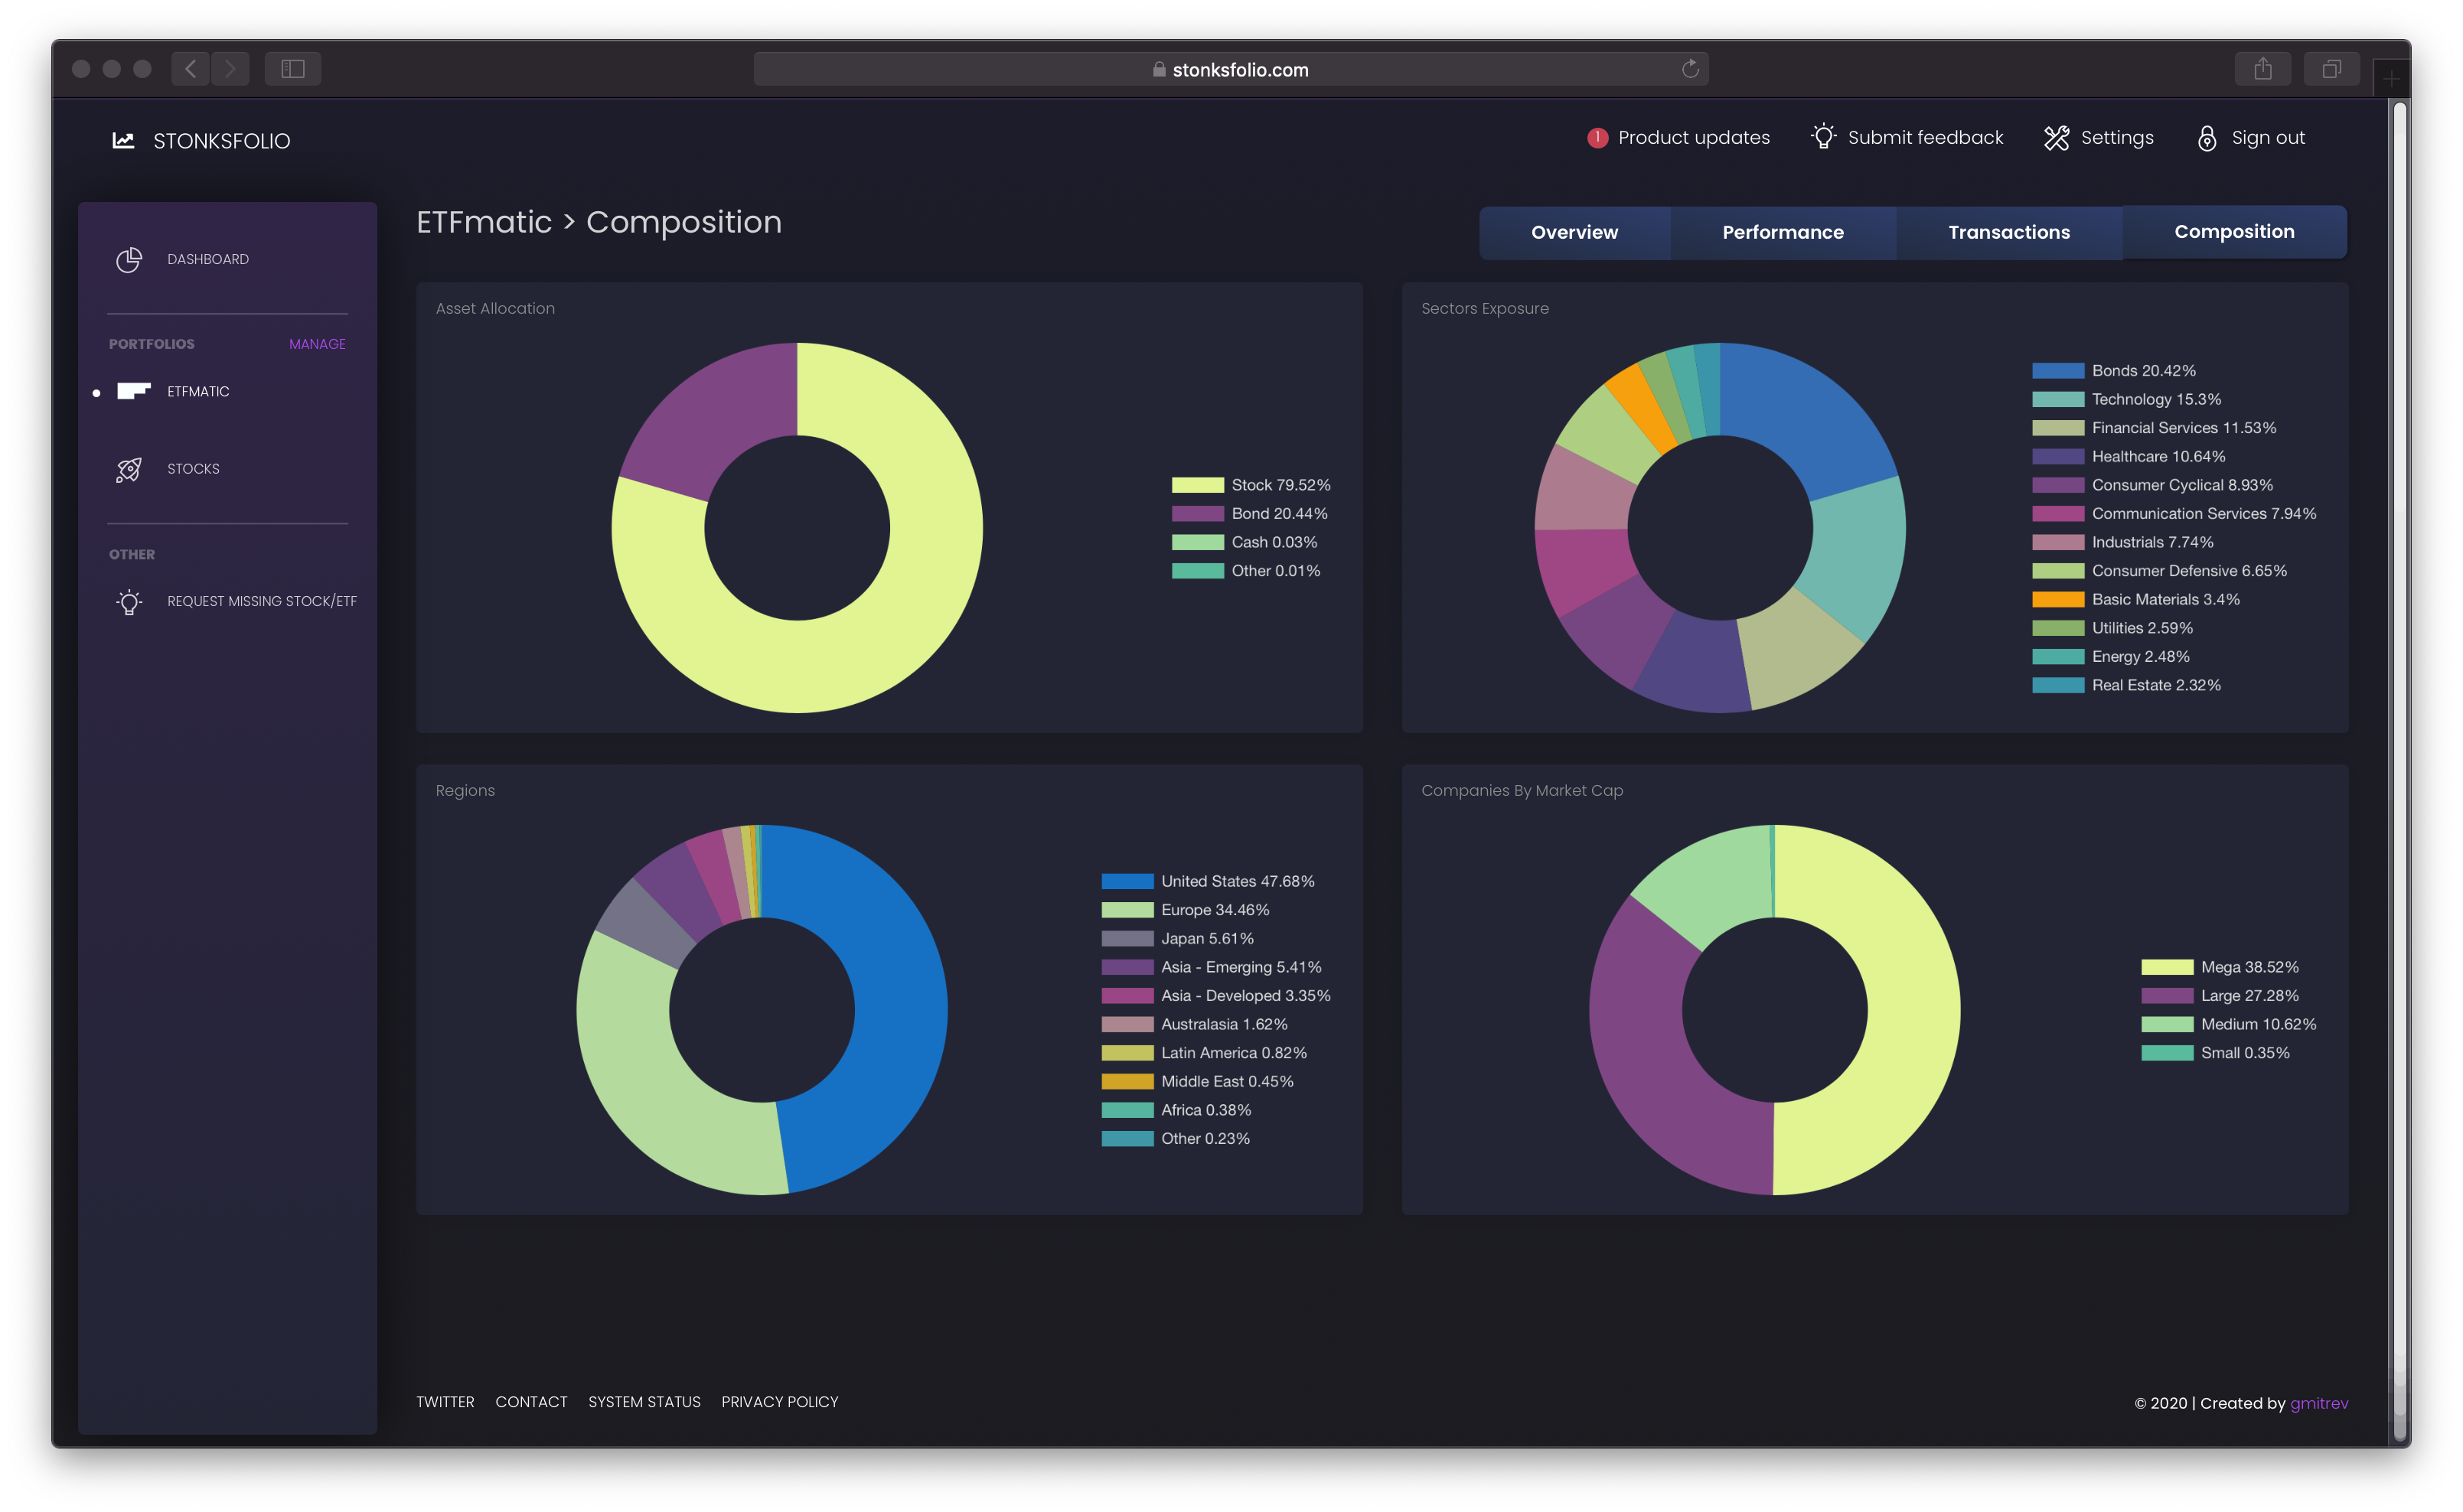Open Dashboard via pie chart icon

pyautogui.click(x=129, y=260)
